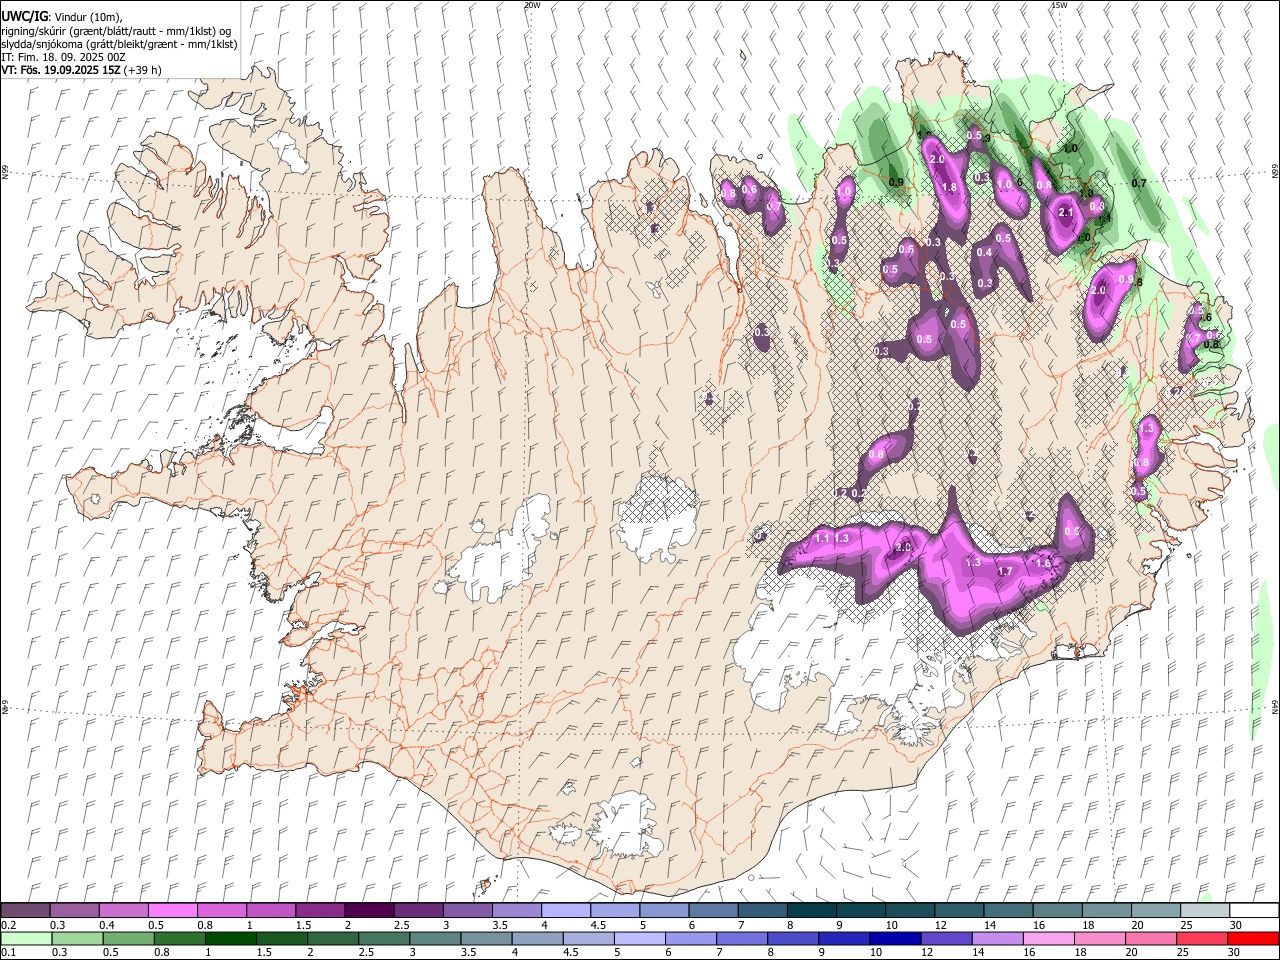Click the white swatch labeled 30 in the upper row

point(1254,911)
